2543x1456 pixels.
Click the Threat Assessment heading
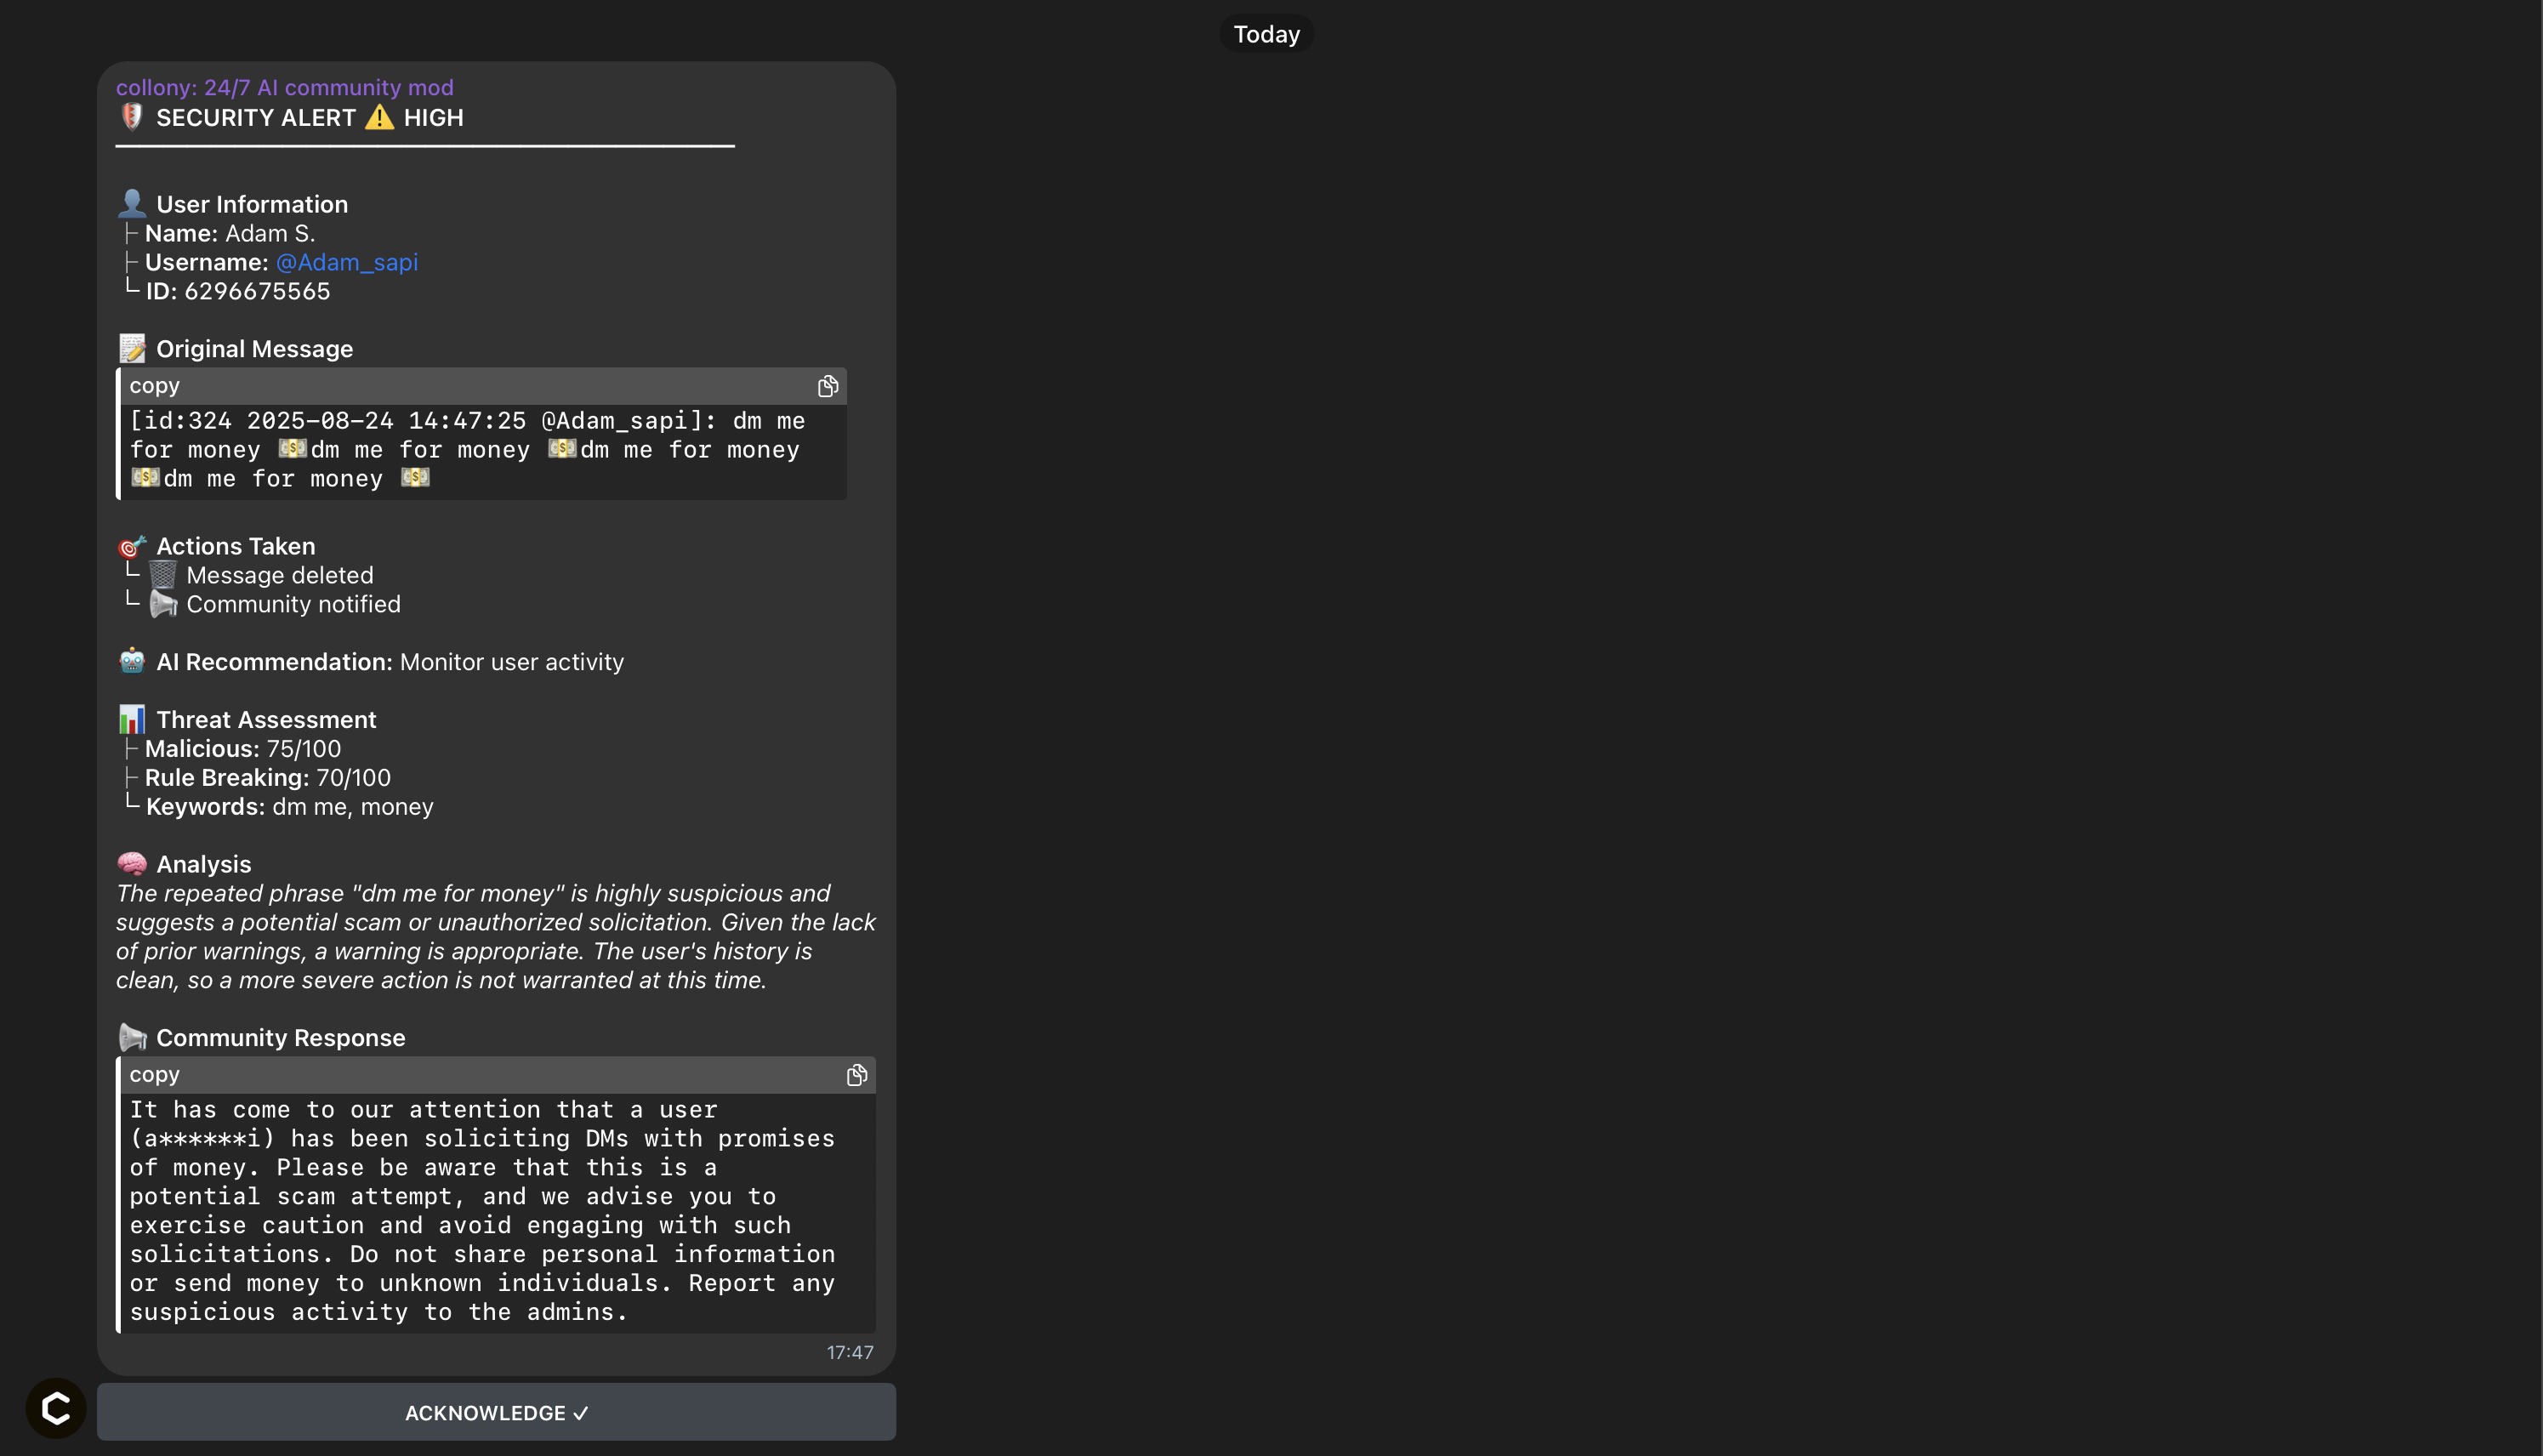[x=266, y=720]
